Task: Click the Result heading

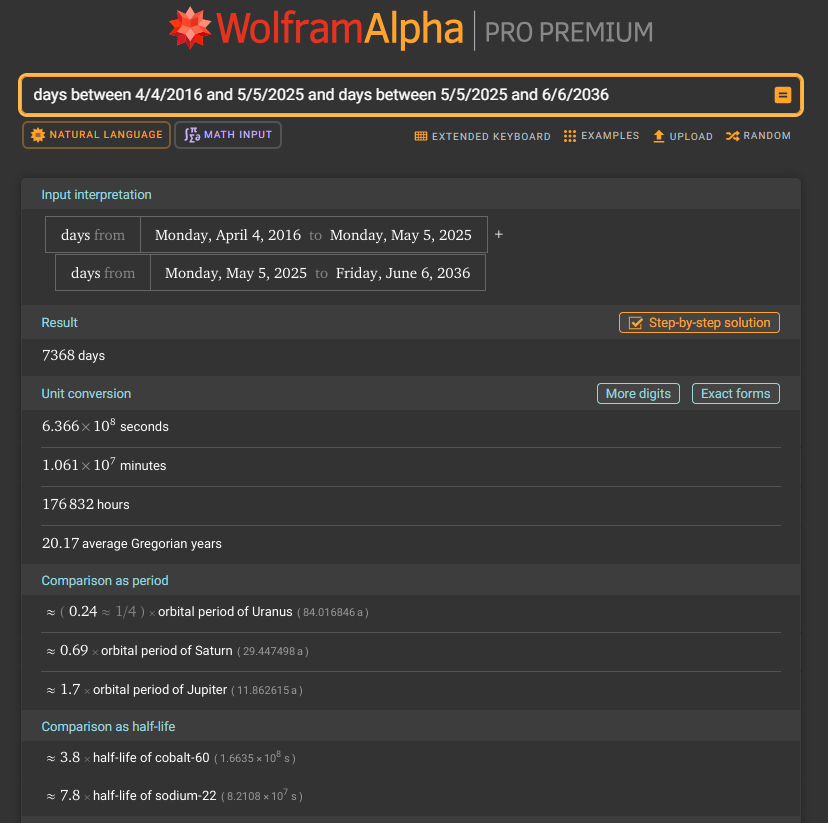Action: pos(60,323)
